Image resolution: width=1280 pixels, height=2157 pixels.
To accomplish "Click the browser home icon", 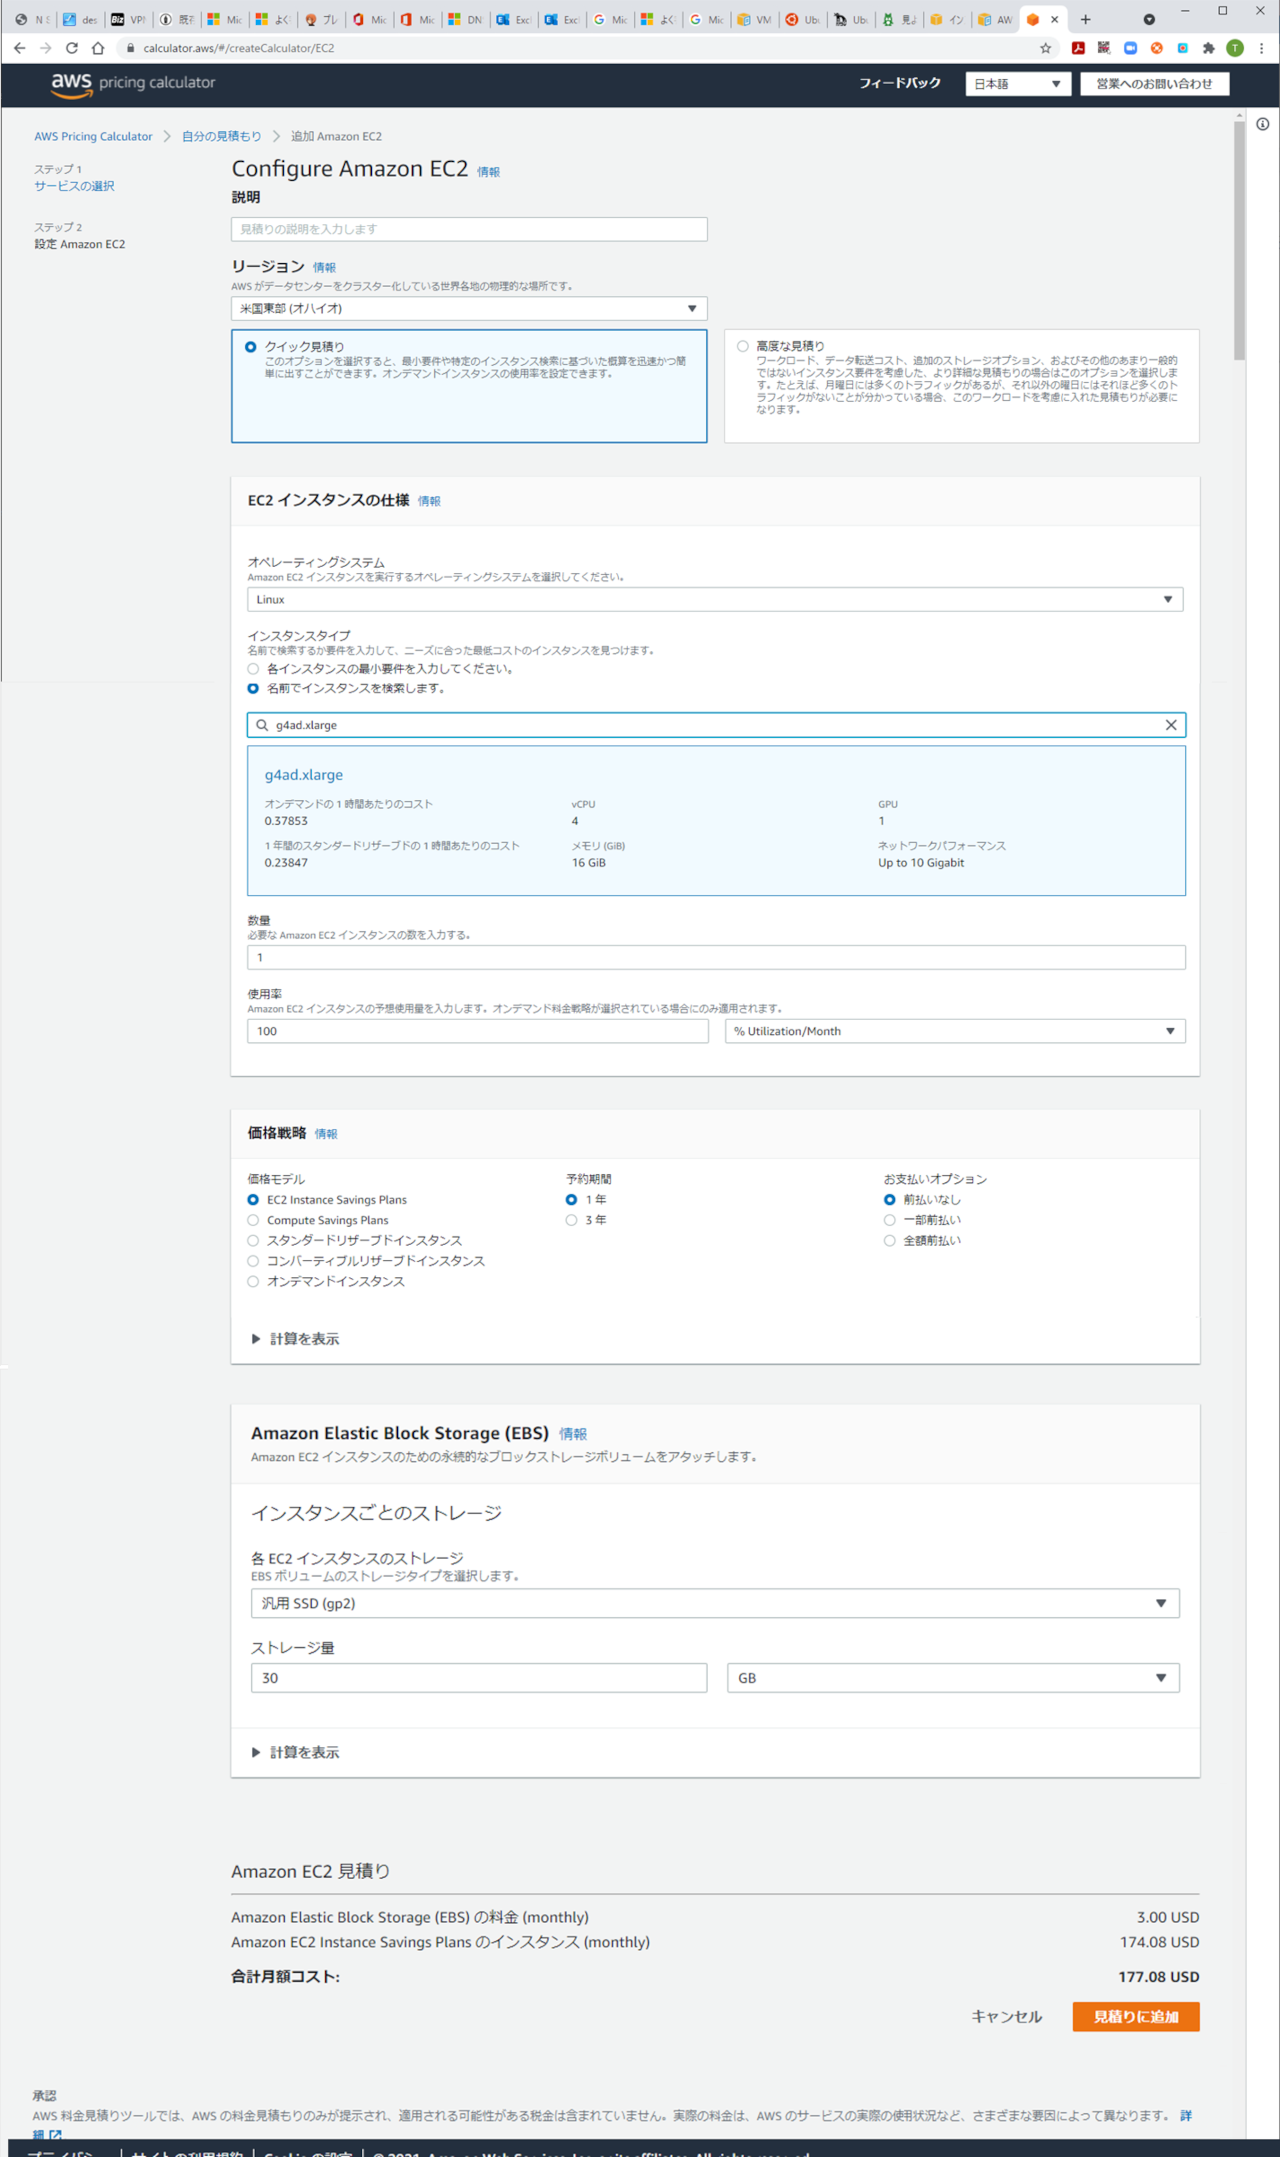I will [98, 48].
